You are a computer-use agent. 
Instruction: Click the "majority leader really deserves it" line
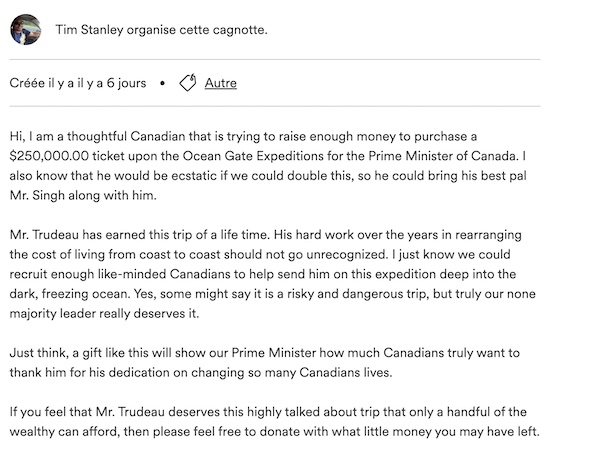click(x=104, y=314)
